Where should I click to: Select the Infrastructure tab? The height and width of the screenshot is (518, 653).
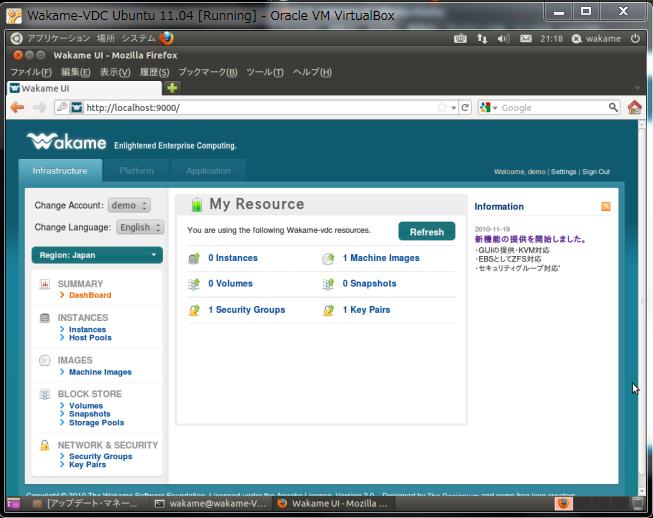(x=60, y=171)
